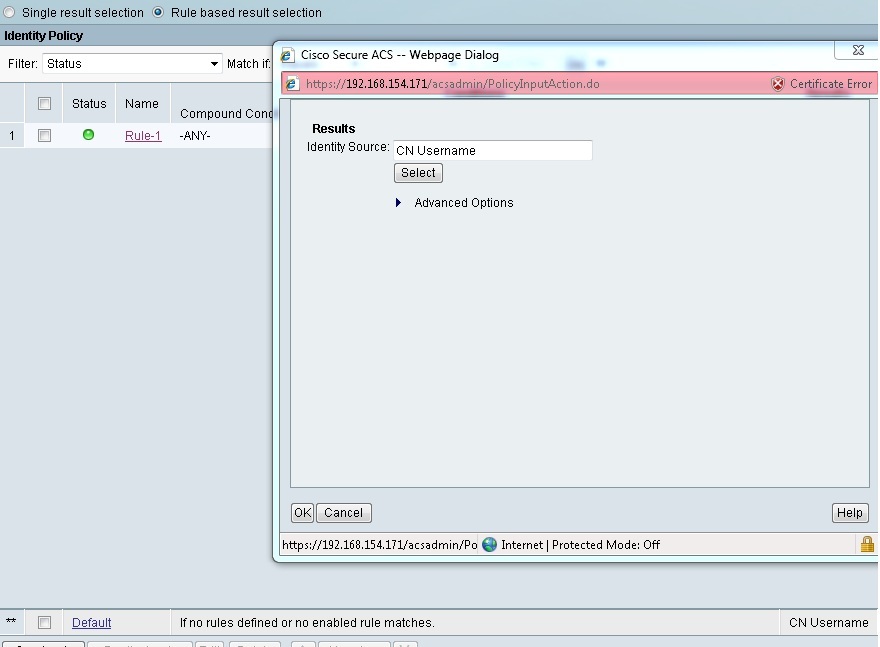Click the Default row rule description text
This screenshot has height=647, width=880.
307,622
